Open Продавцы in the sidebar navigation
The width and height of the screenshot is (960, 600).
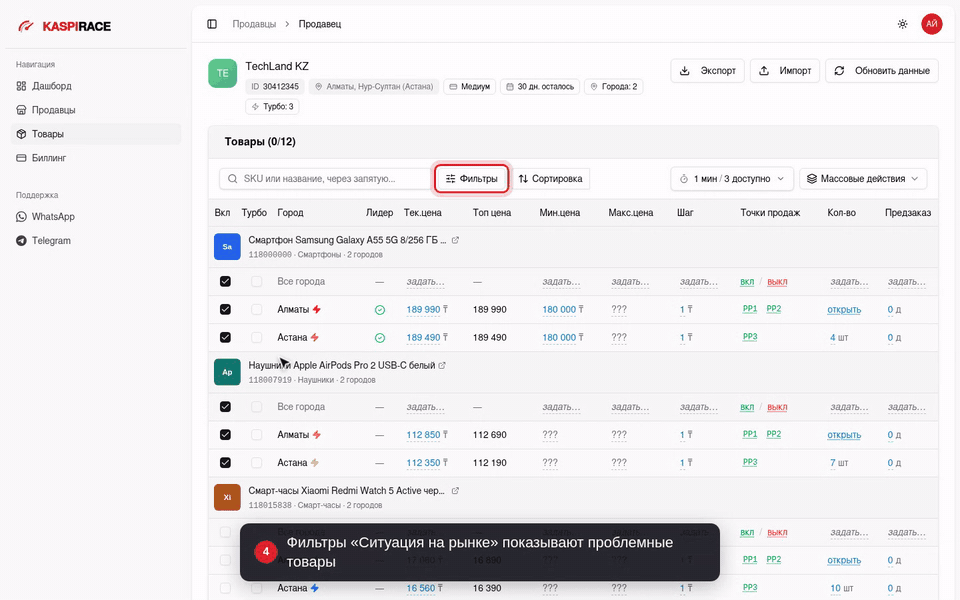tap(96, 110)
